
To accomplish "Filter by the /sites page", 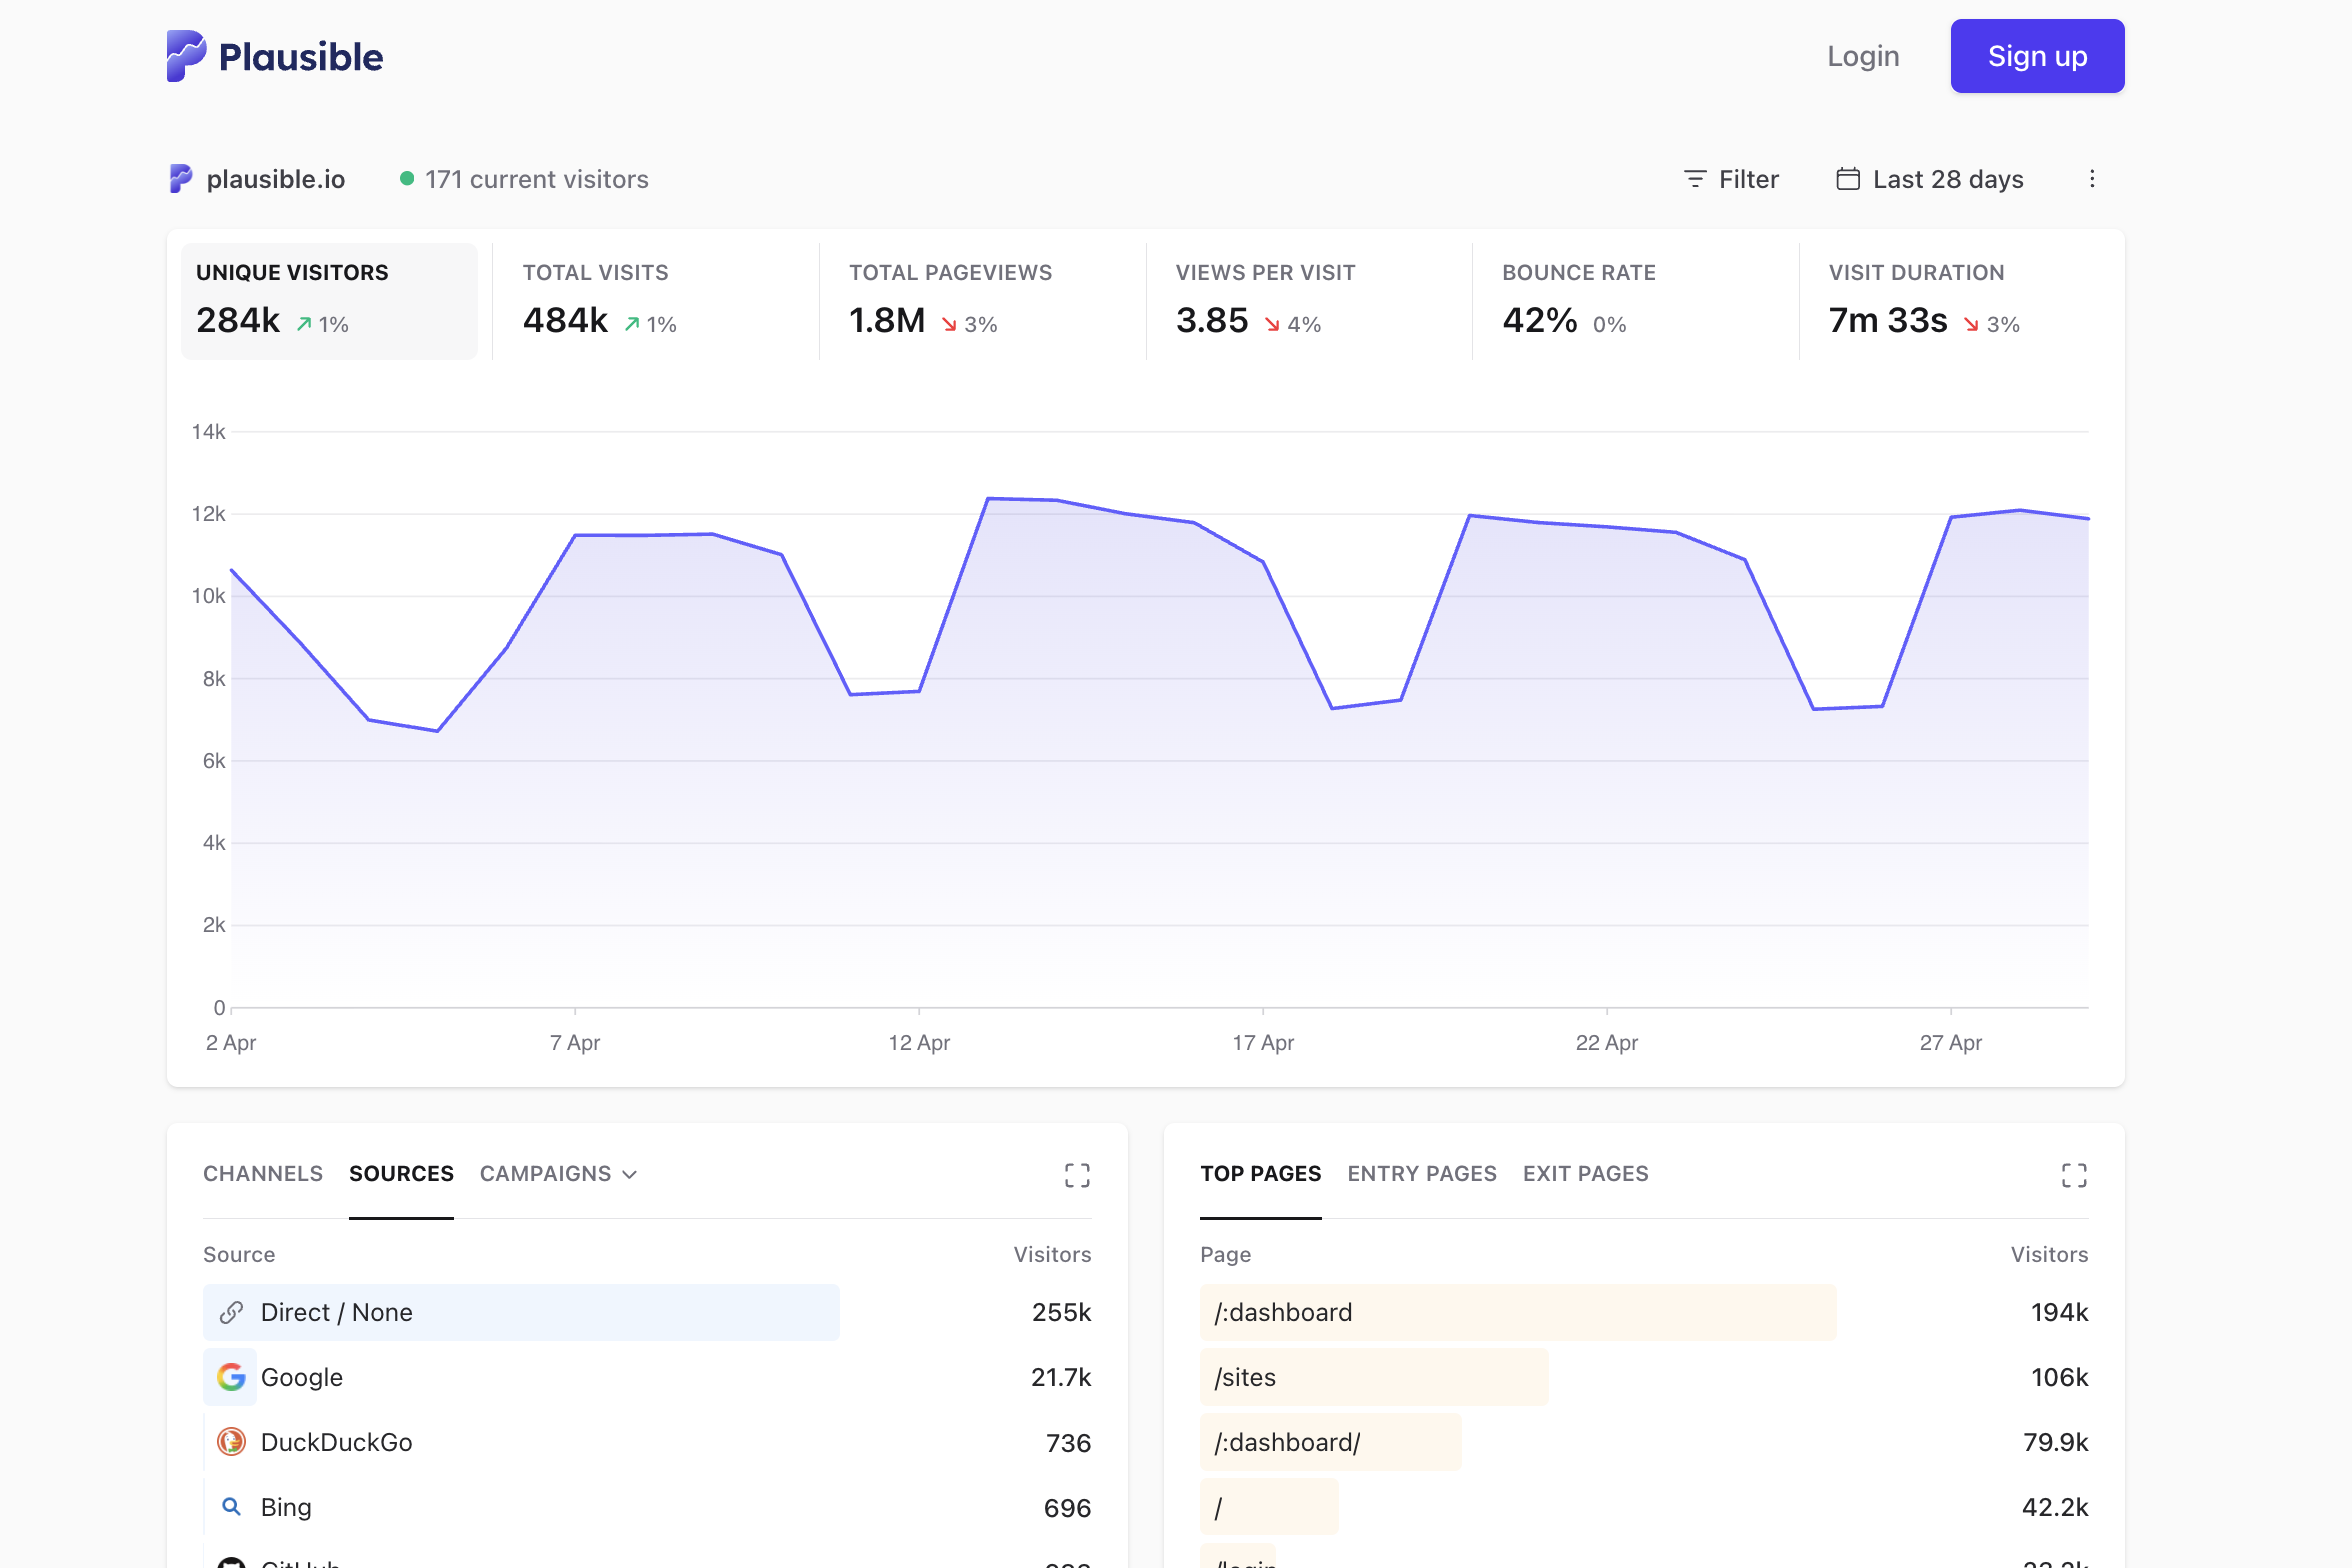I will pyautogui.click(x=1245, y=1377).
